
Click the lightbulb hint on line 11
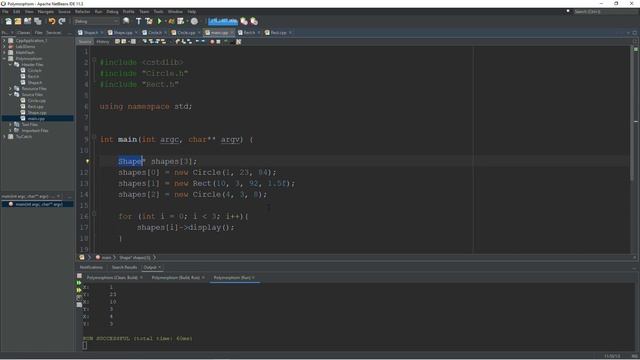87,161
